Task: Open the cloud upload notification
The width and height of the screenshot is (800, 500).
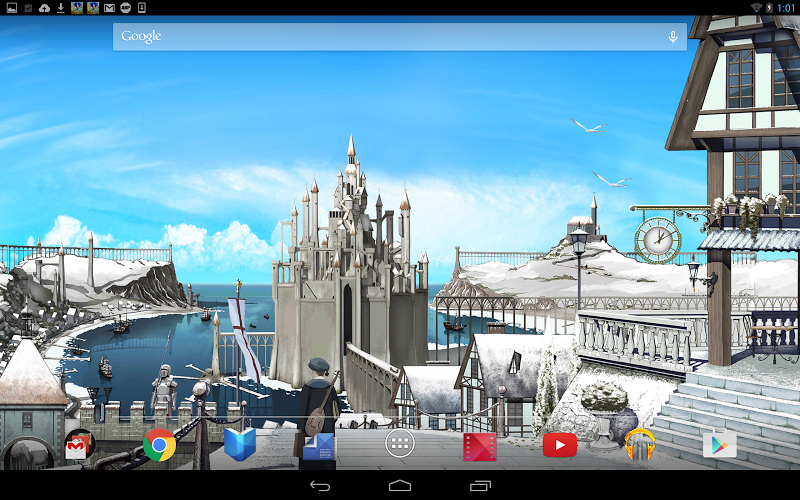Action: (x=44, y=8)
